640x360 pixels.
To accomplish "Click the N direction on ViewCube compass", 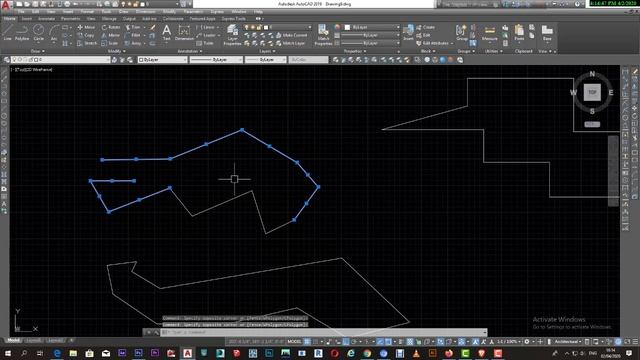I will tap(592, 74).
